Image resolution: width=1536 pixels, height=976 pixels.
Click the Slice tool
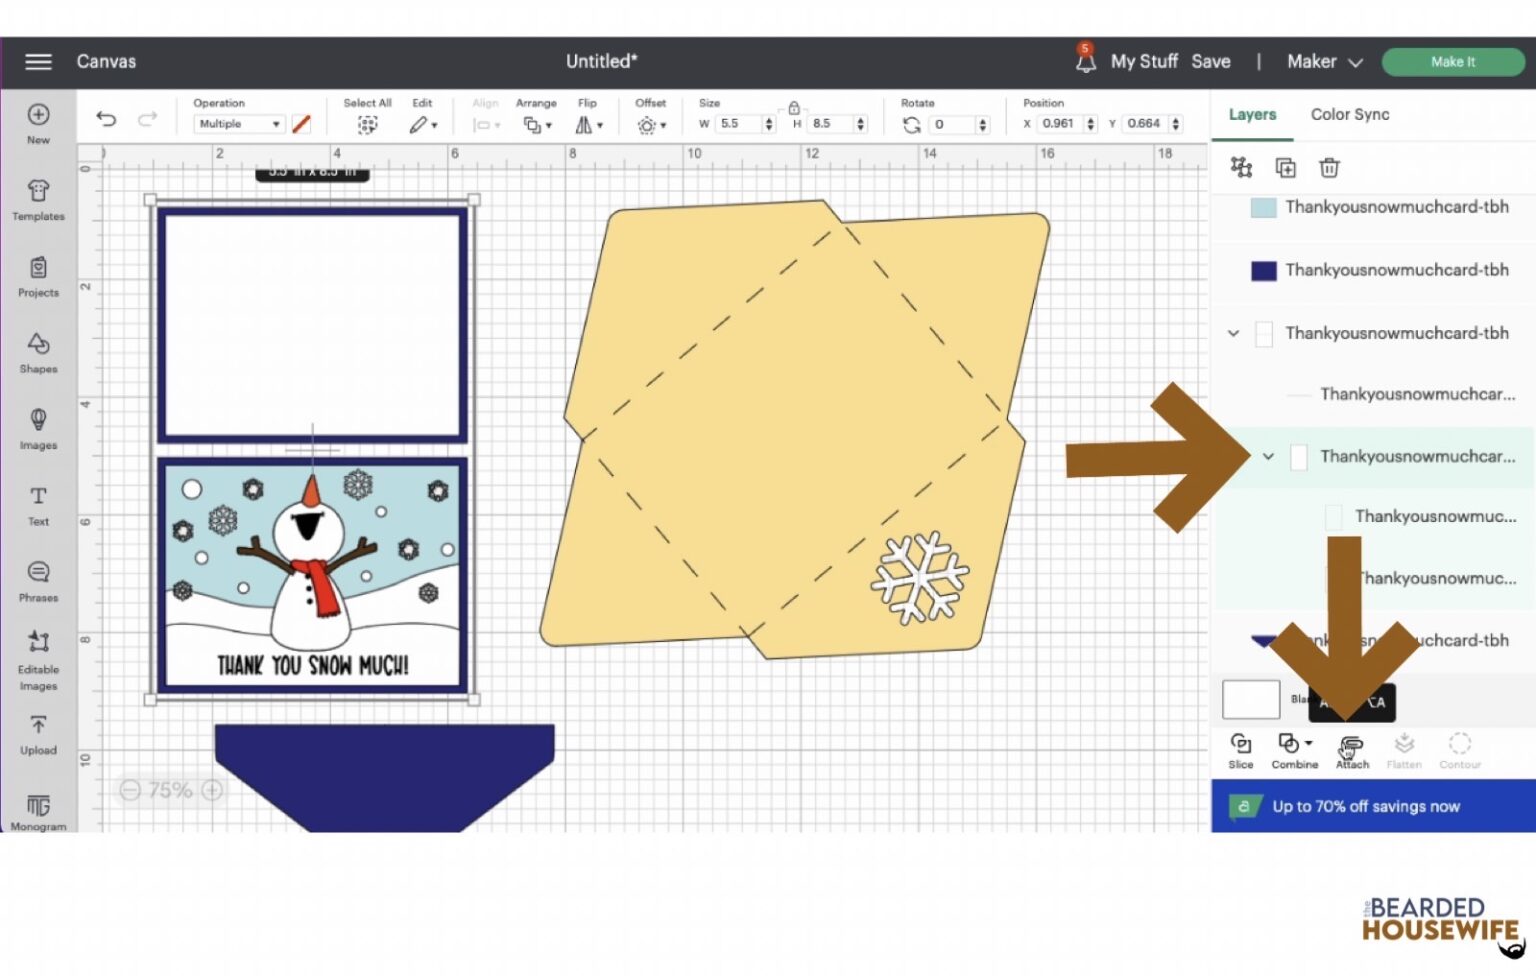(x=1240, y=749)
